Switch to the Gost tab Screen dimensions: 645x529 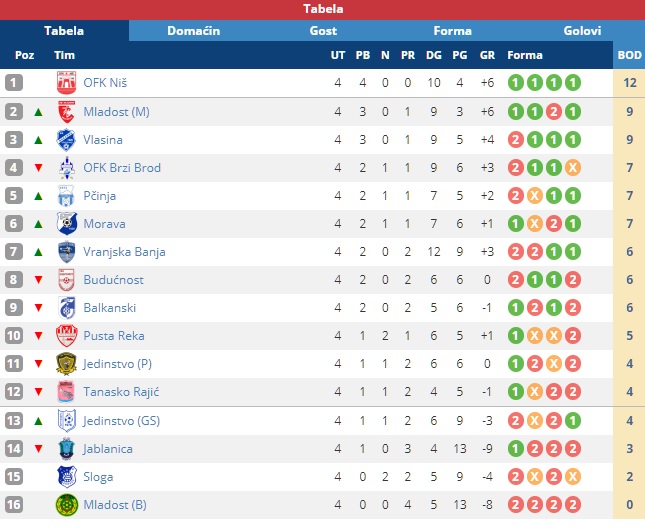coord(323,31)
